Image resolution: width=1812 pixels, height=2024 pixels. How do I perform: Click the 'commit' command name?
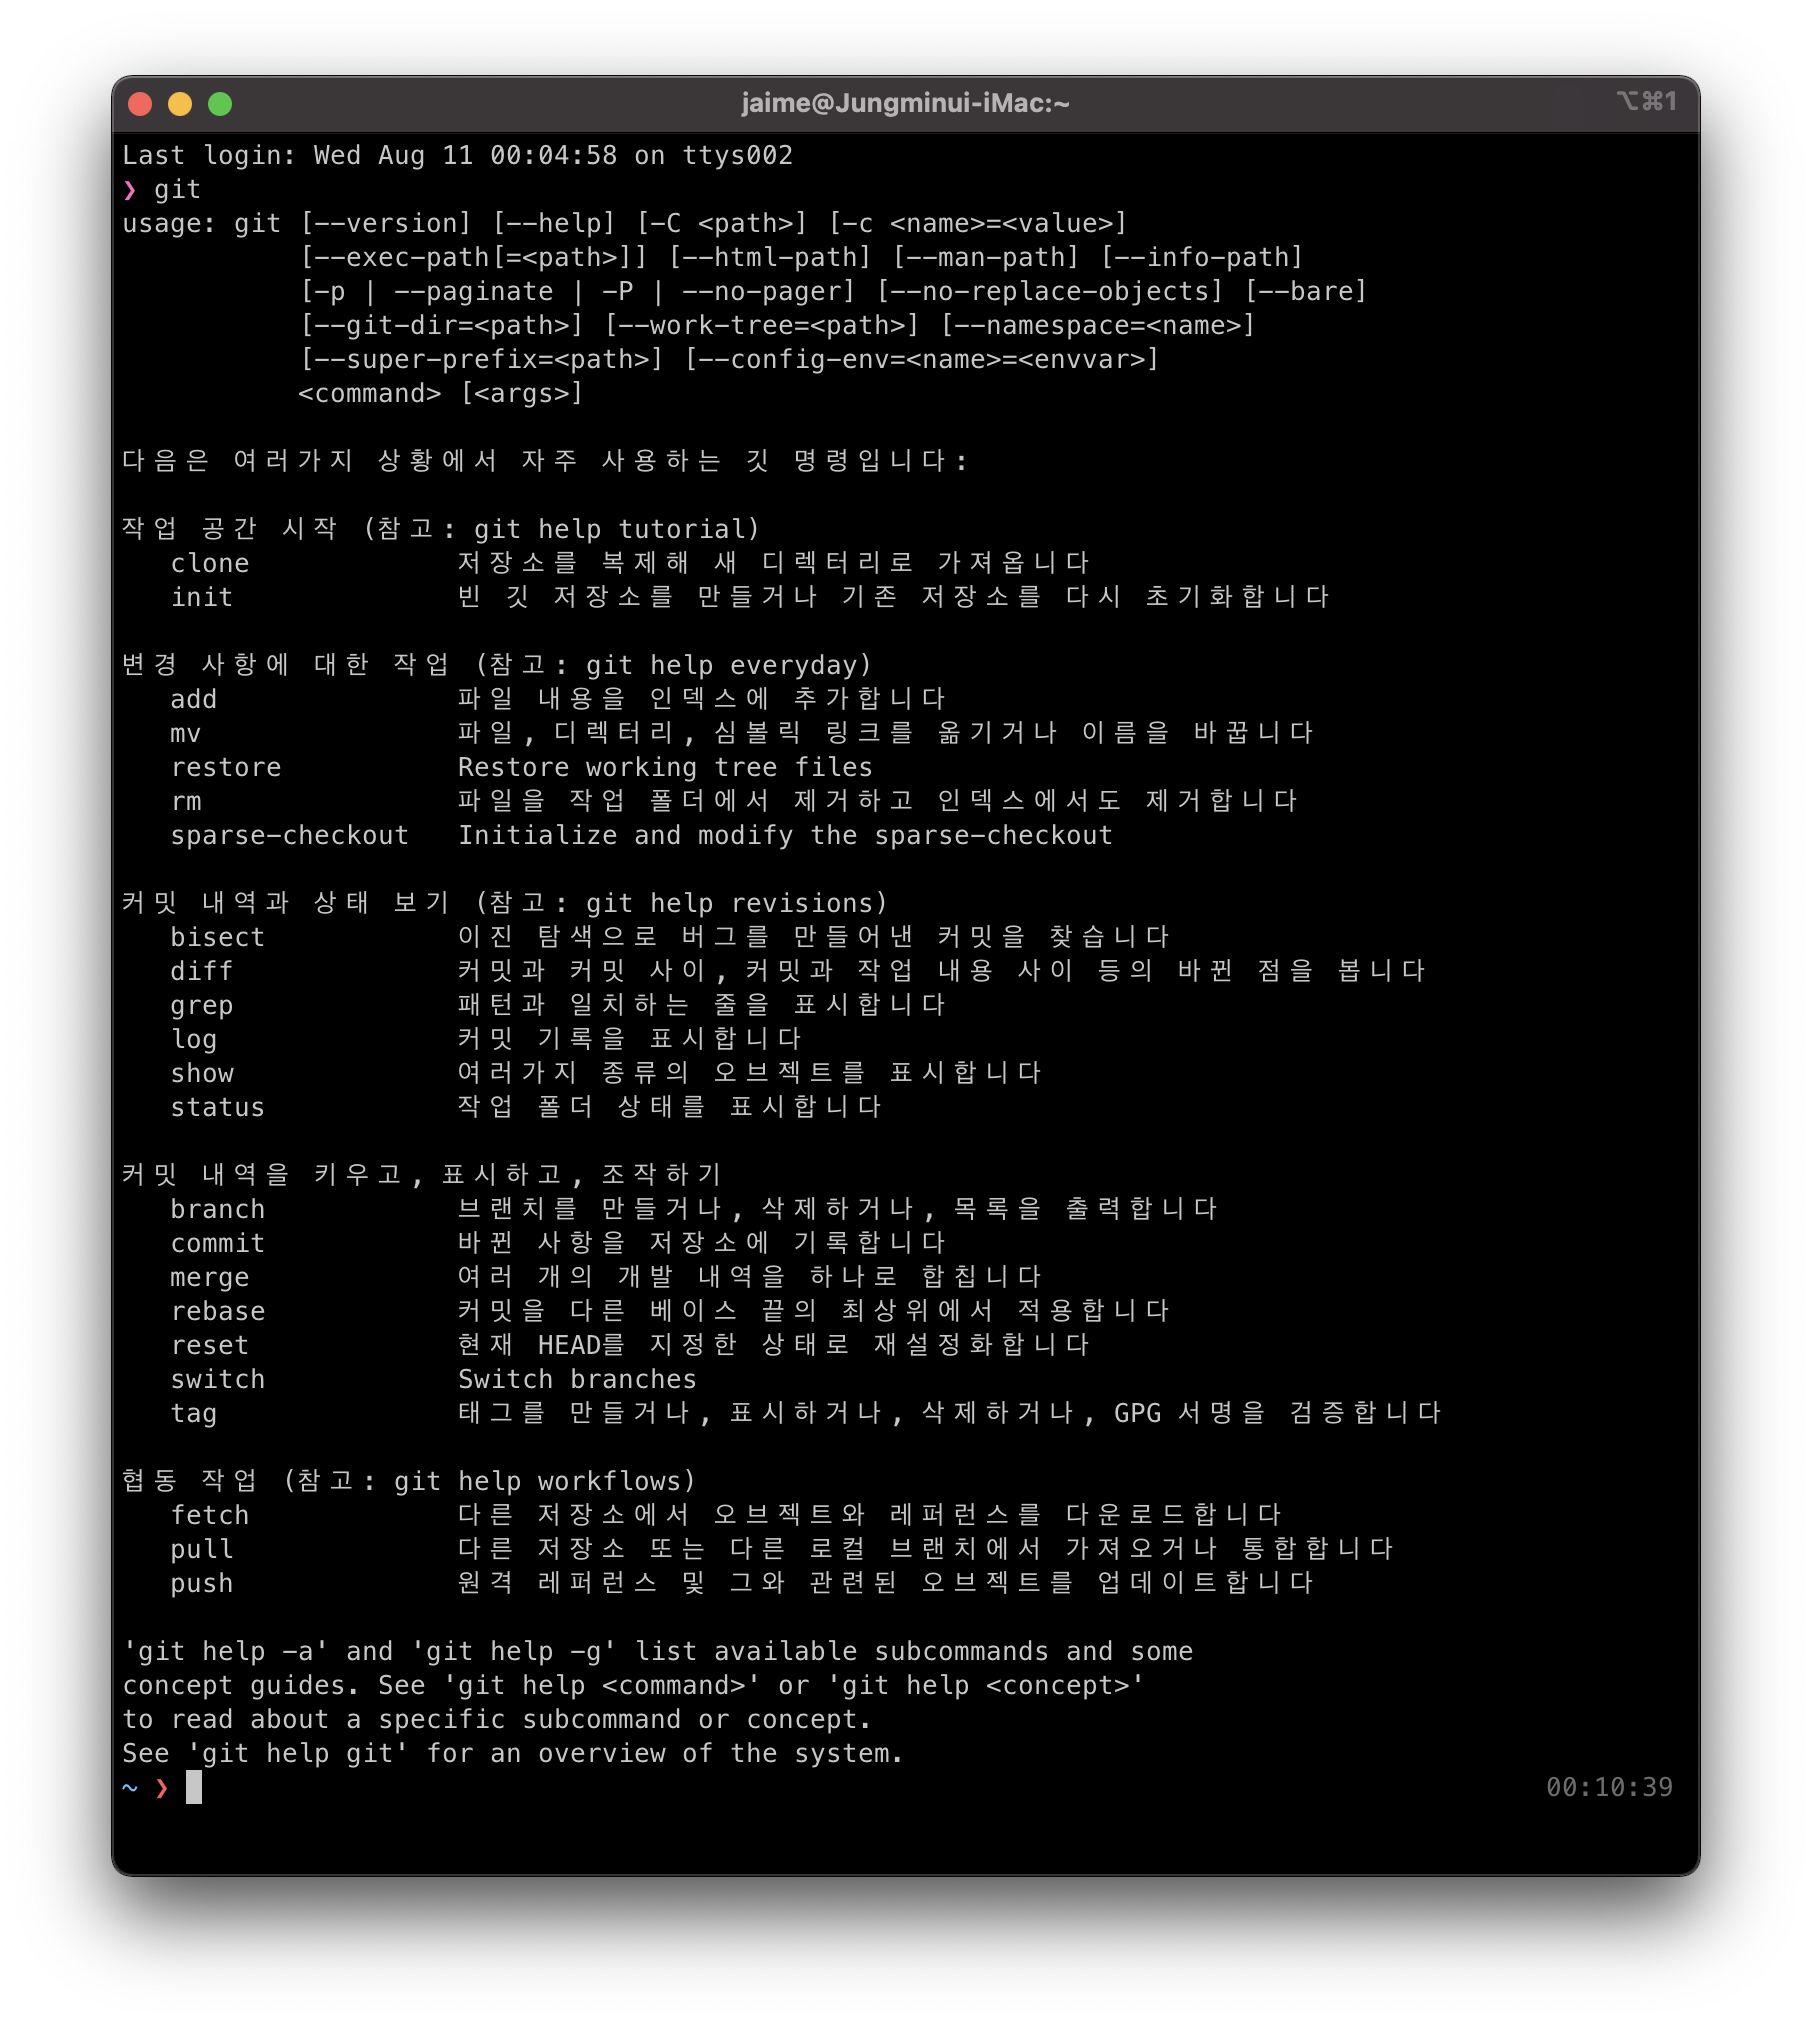[x=218, y=1244]
